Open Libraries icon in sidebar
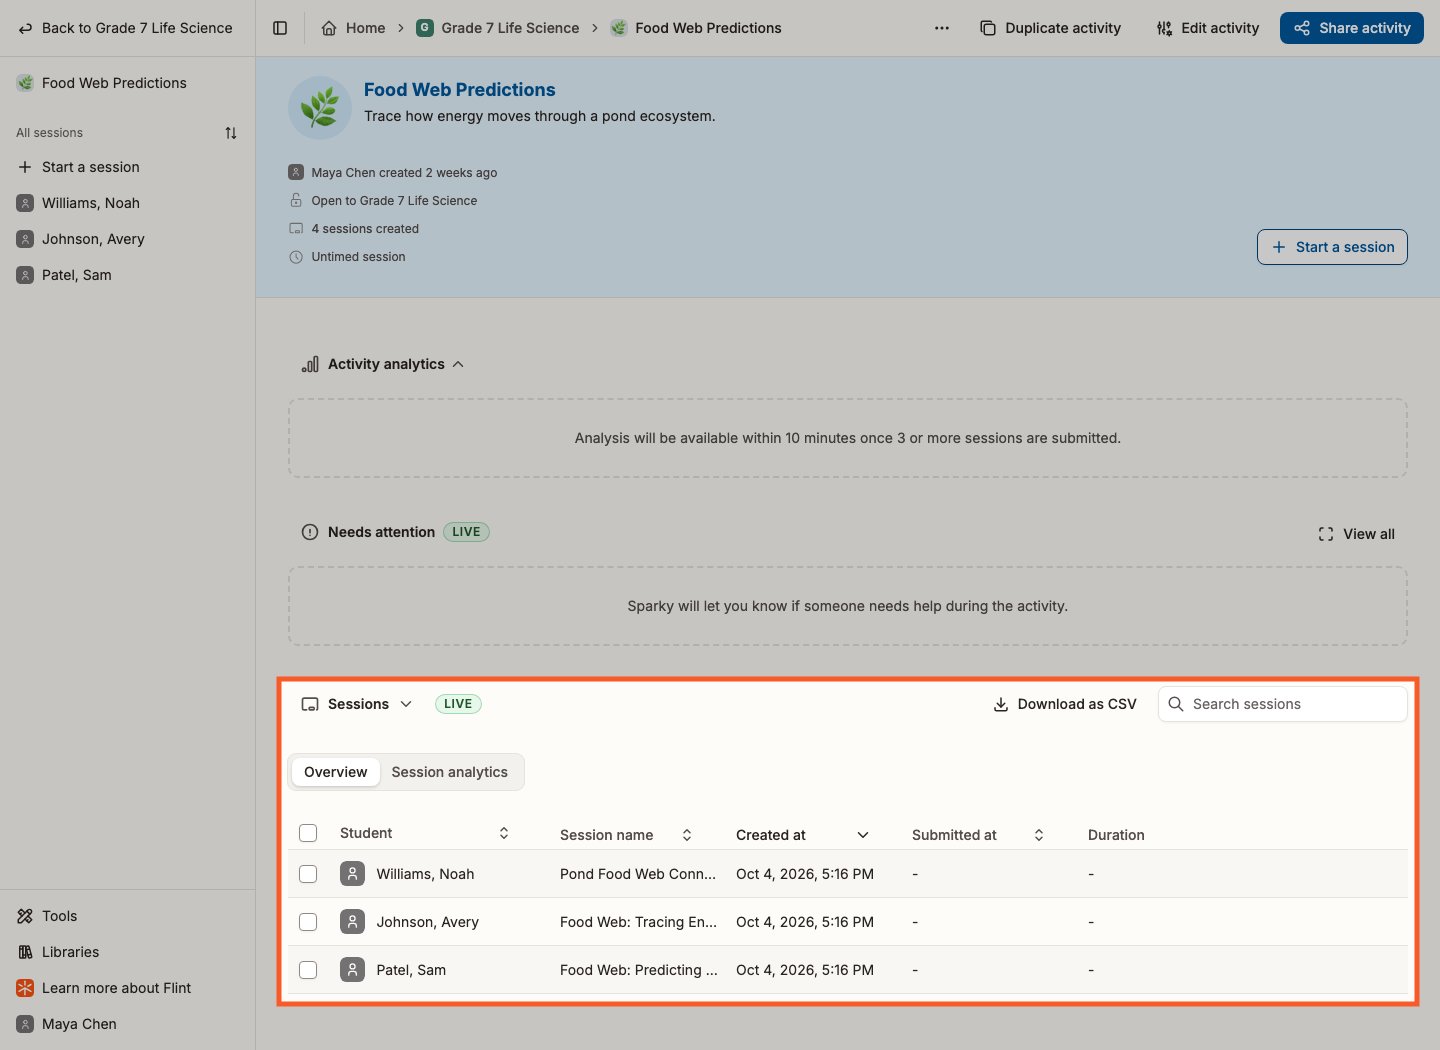 (25, 952)
